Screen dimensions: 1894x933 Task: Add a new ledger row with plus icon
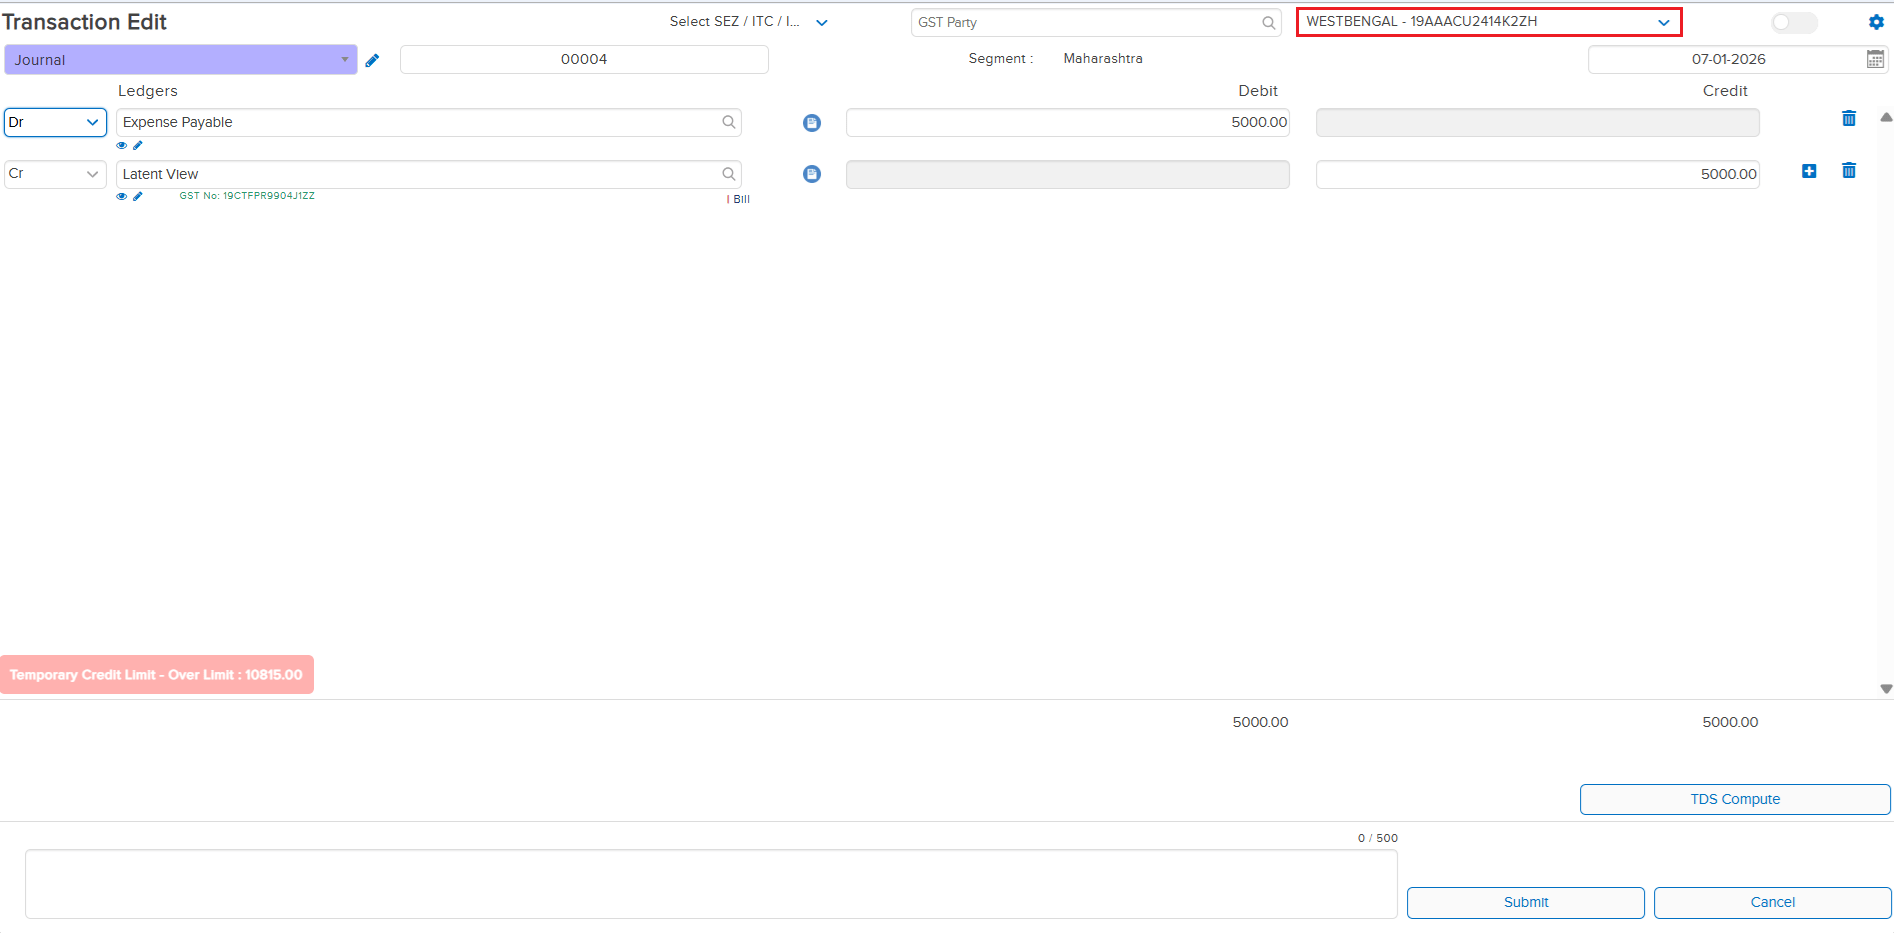tap(1809, 171)
